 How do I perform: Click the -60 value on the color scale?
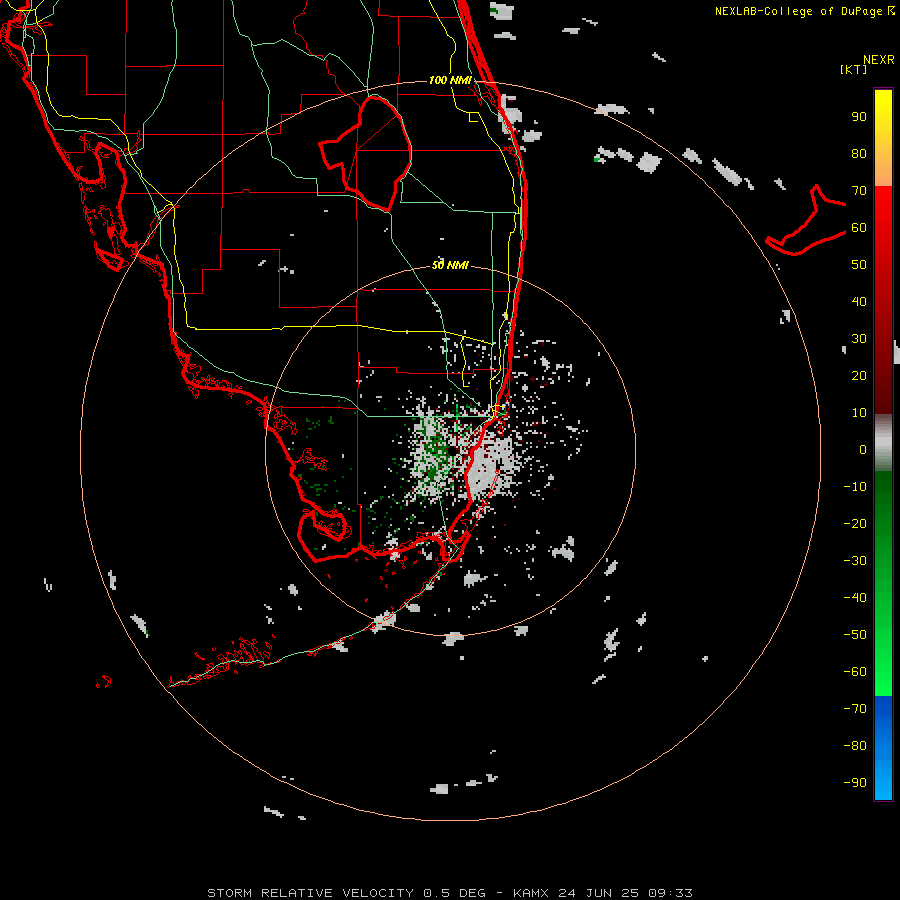[855, 672]
